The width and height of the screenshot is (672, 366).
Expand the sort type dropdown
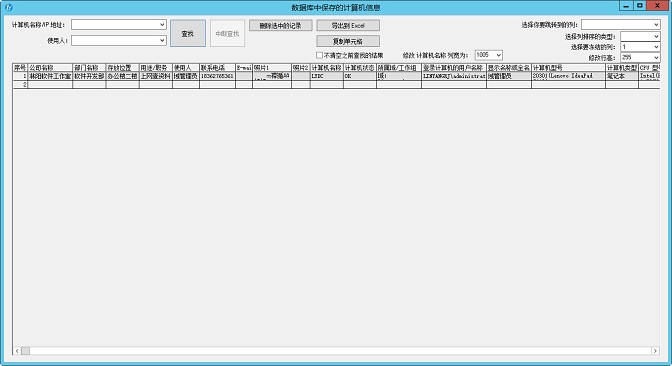[x=640, y=36]
